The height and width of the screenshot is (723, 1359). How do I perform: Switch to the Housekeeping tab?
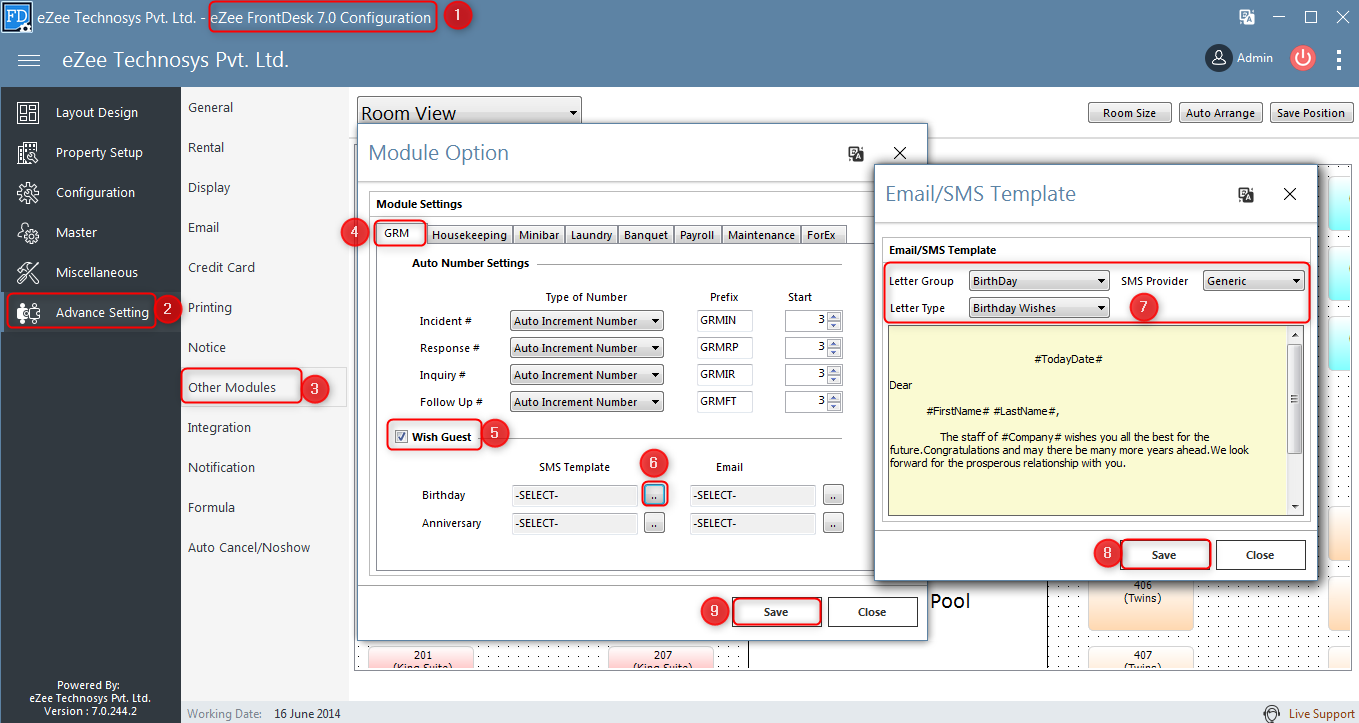click(469, 235)
